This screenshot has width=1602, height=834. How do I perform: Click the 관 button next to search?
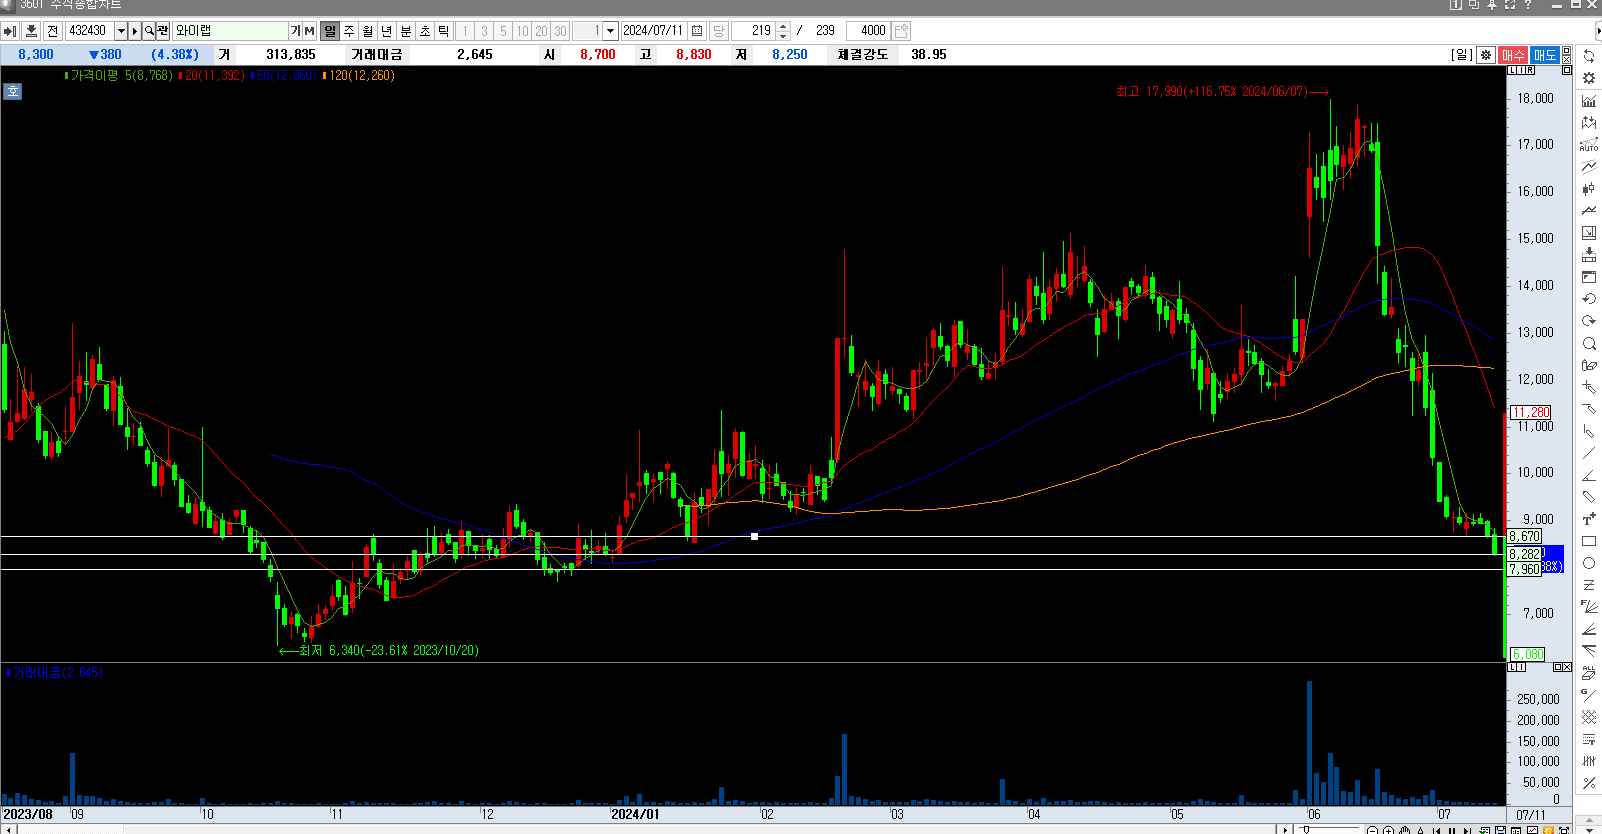click(163, 31)
